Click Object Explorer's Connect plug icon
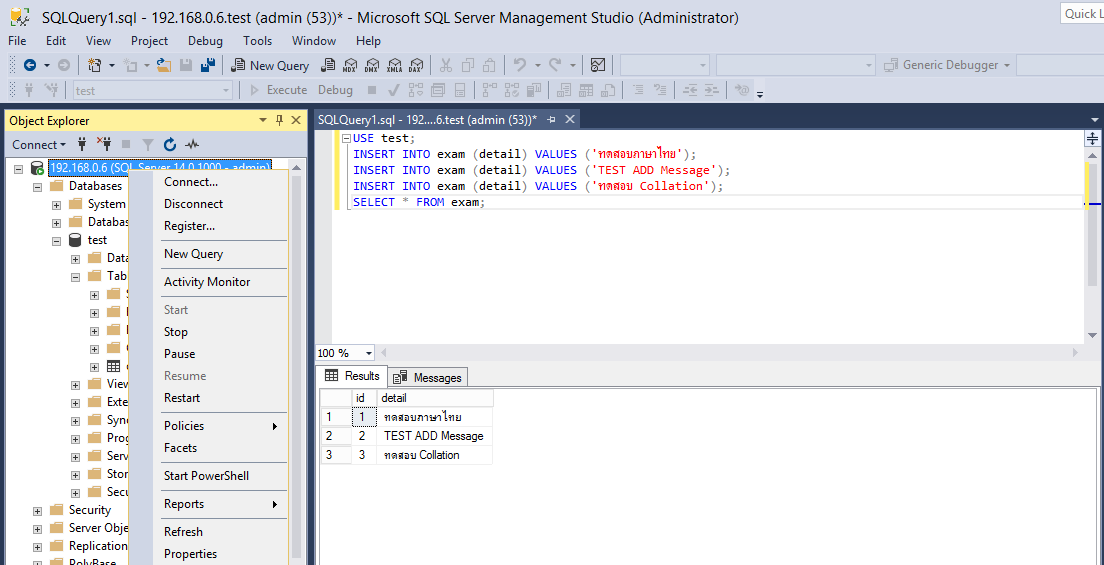This screenshot has height=565, width=1104. point(82,144)
